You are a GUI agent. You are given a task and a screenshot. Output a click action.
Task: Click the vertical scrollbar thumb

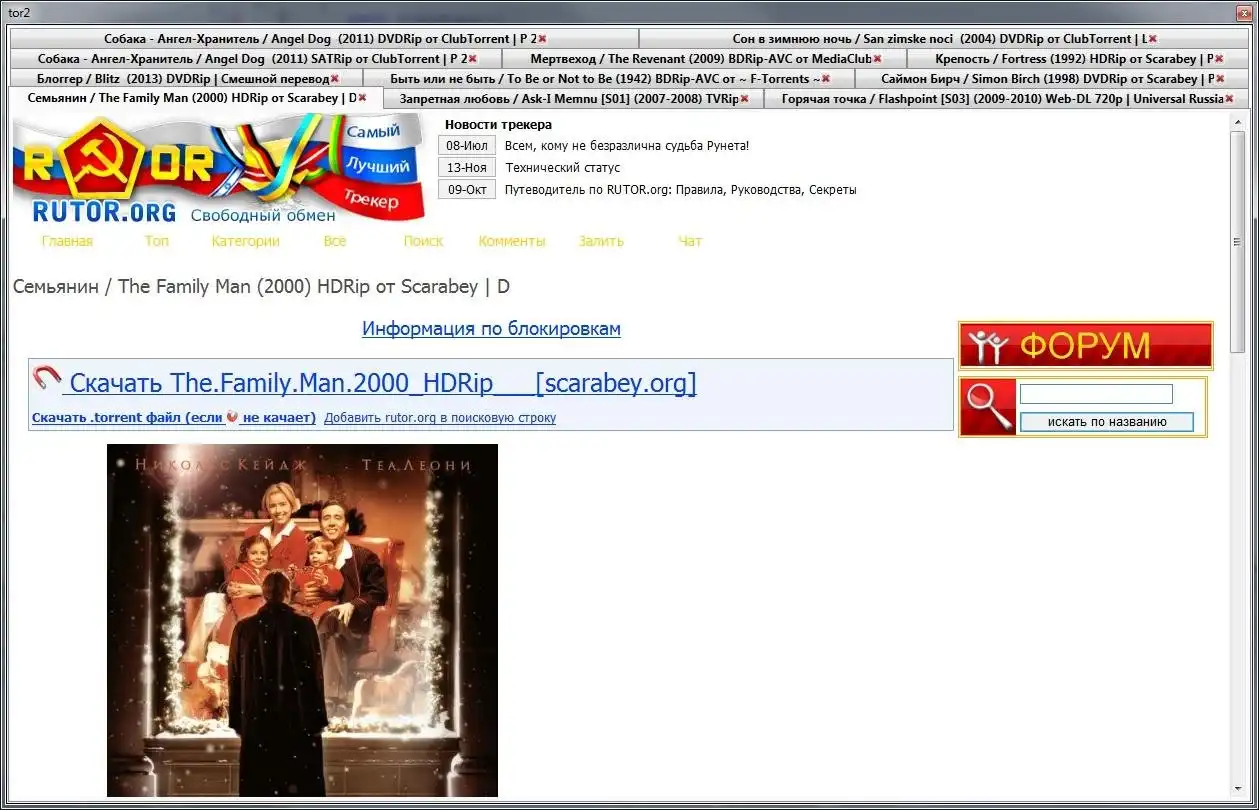(x=1238, y=241)
